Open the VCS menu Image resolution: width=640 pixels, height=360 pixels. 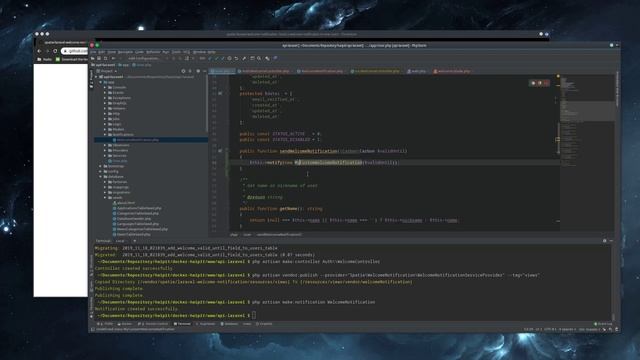[x=186, y=52]
